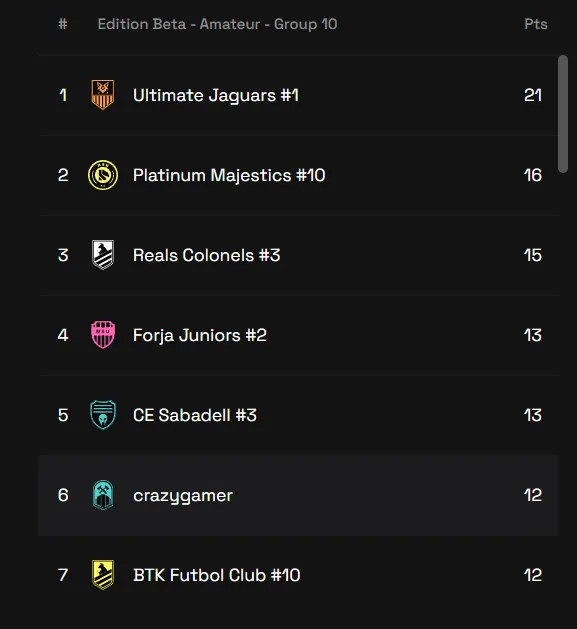
Task: Select CE Sabadell #3 team name
Action: pos(195,415)
